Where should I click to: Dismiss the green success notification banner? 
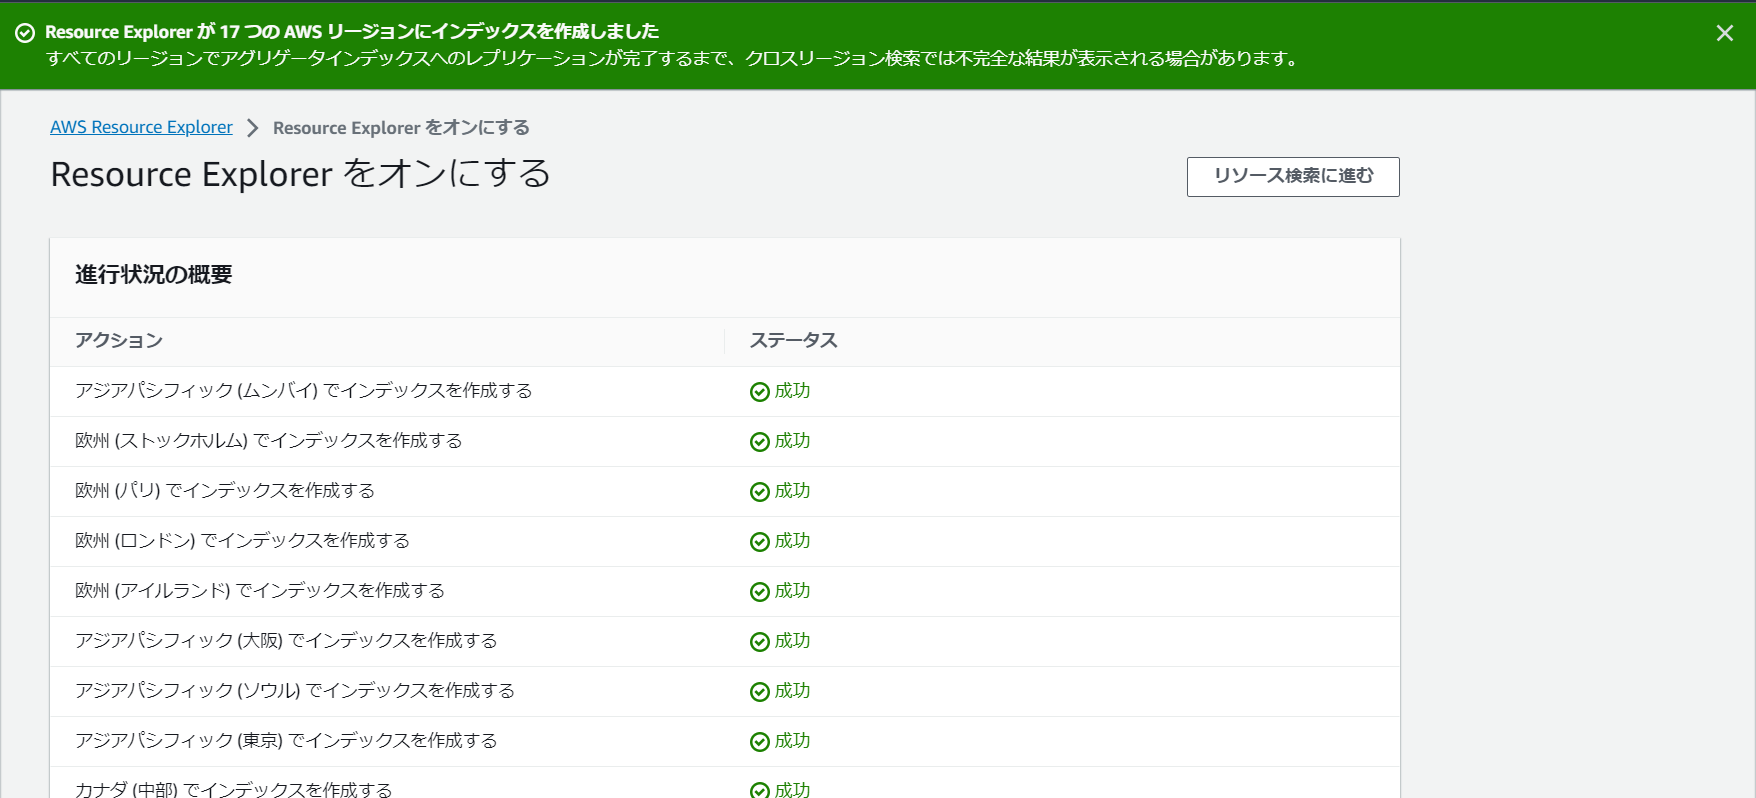tap(1724, 33)
